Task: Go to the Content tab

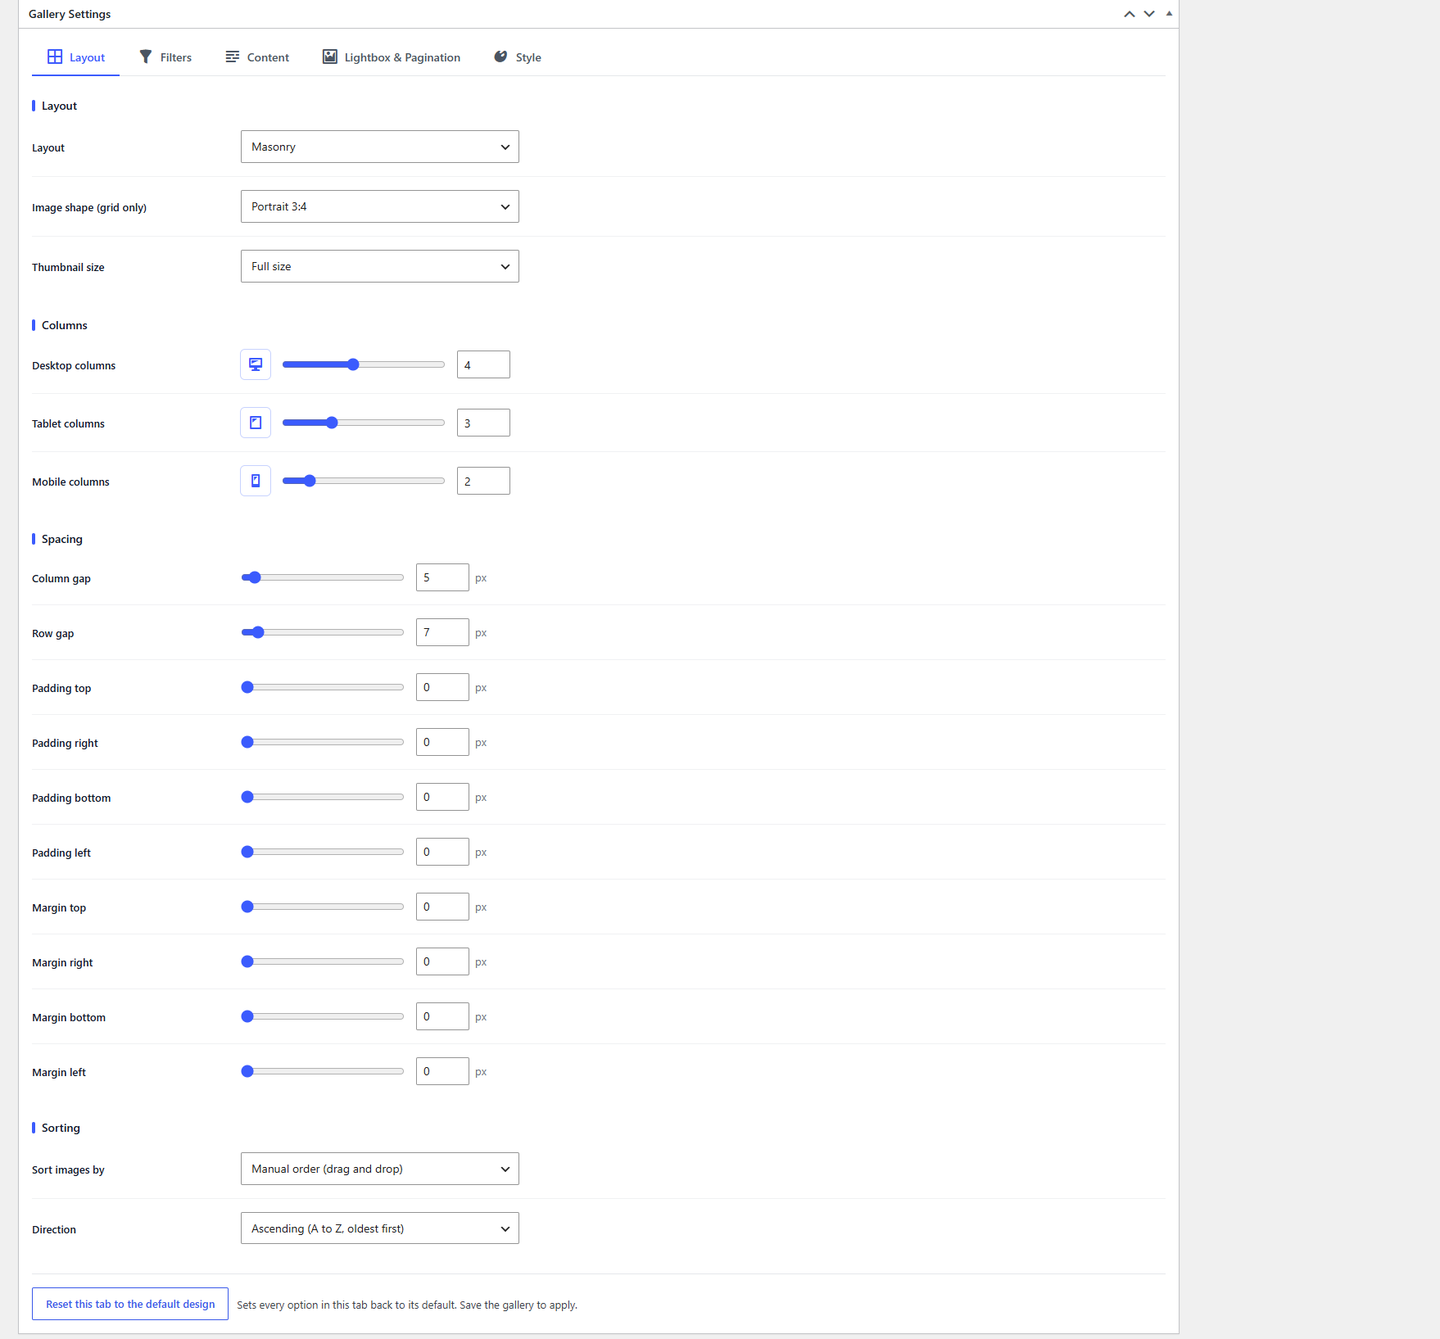Action: pos(257,57)
